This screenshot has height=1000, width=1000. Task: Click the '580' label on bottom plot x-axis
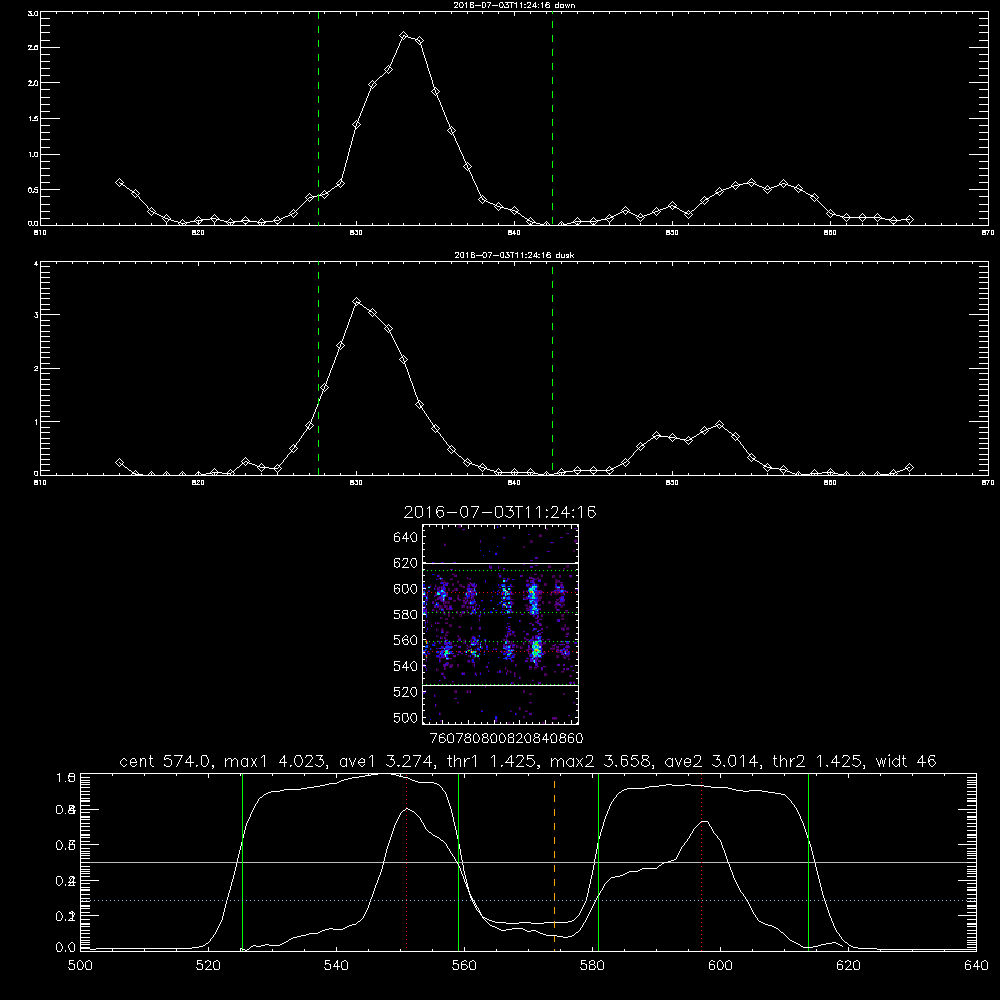coord(592,966)
